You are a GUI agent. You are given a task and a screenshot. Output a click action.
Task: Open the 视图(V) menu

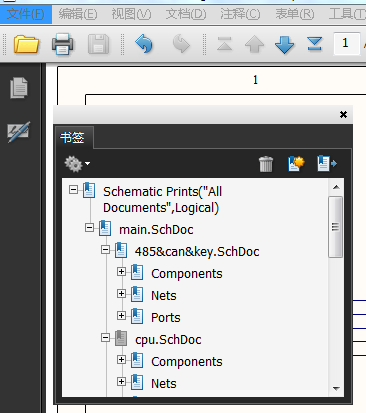131,14
